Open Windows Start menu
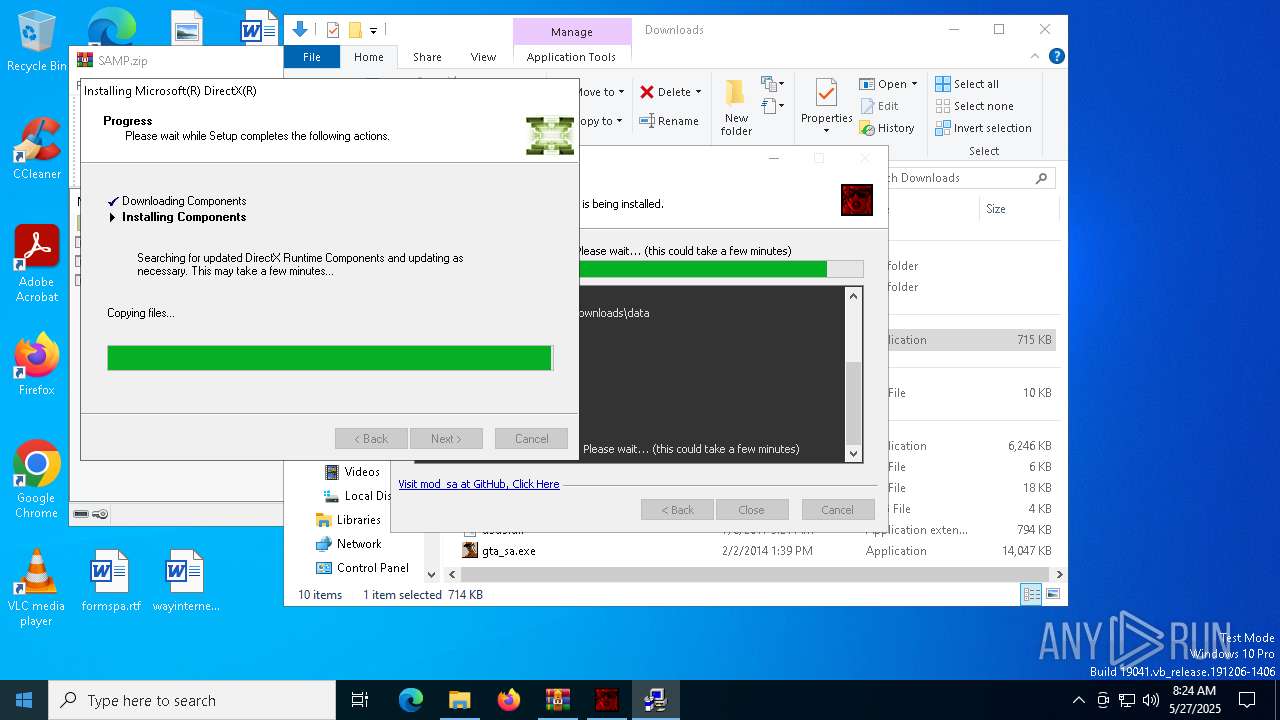Viewport: 1280px width, 720px height. pyautogui.click(x=24, y=700)
